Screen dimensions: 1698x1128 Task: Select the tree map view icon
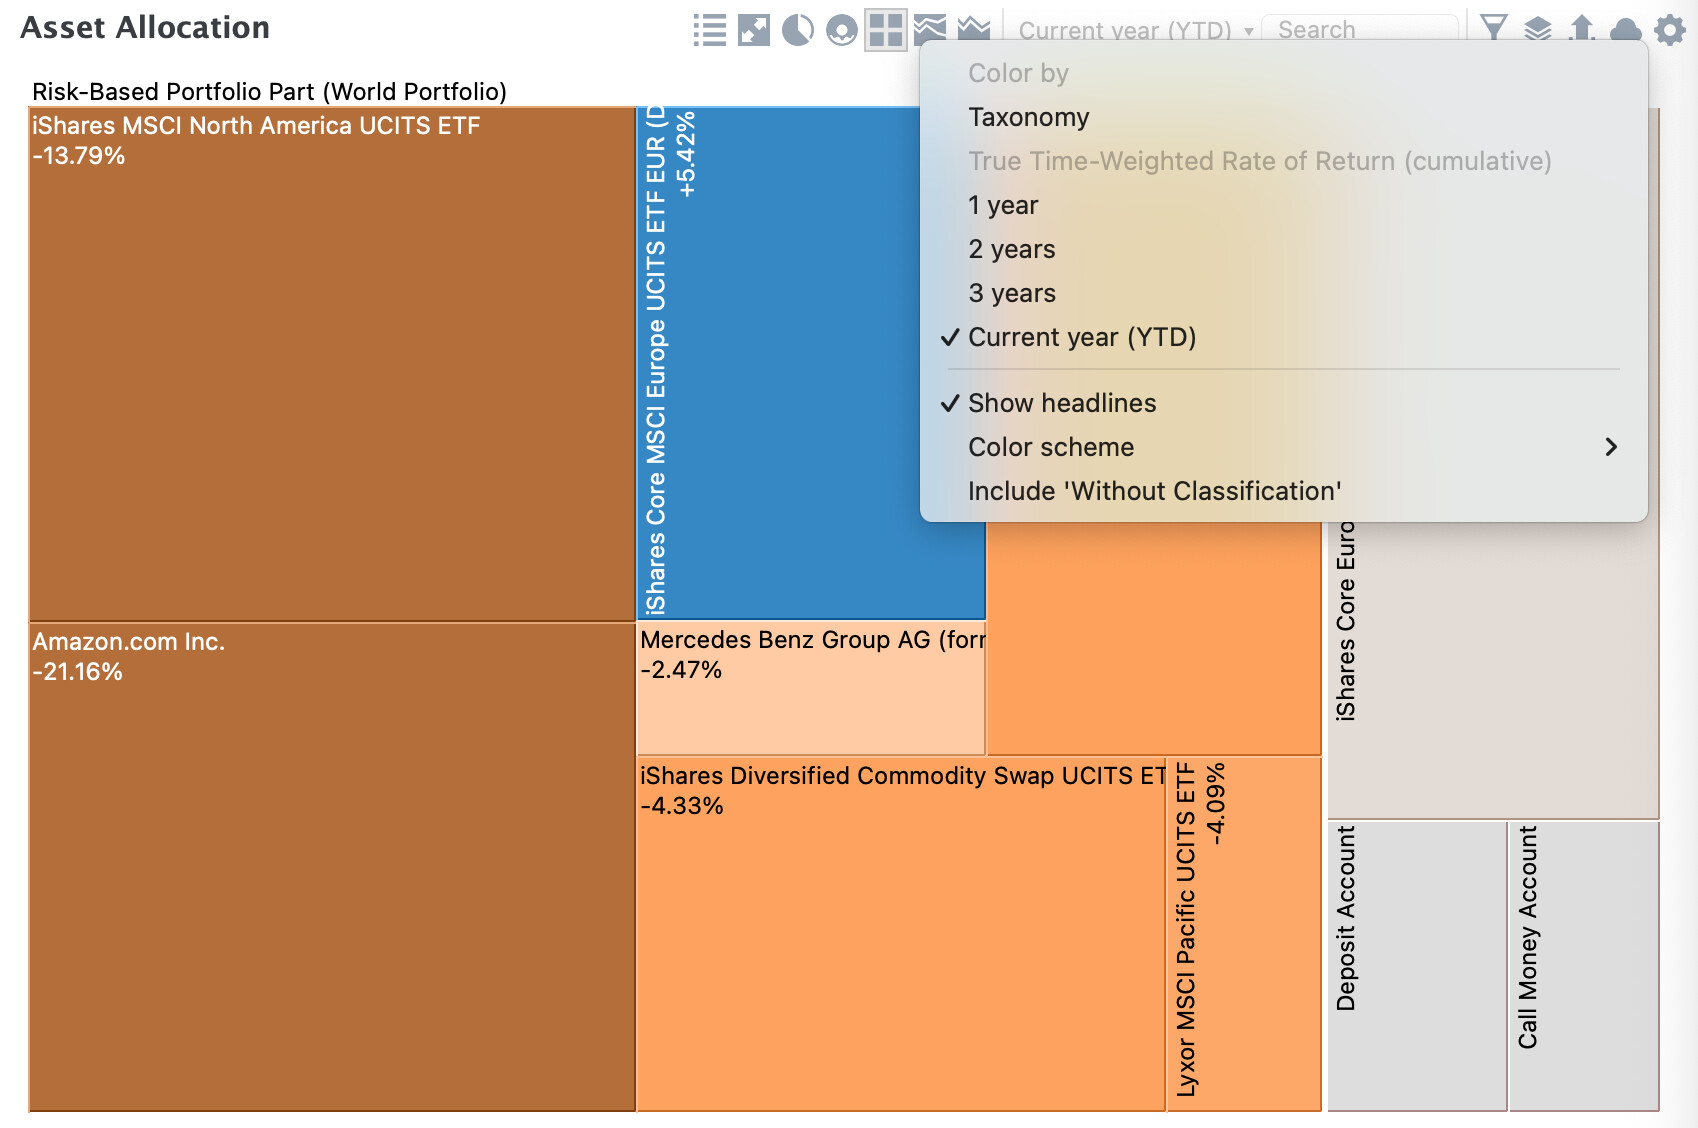coord(885,30)
